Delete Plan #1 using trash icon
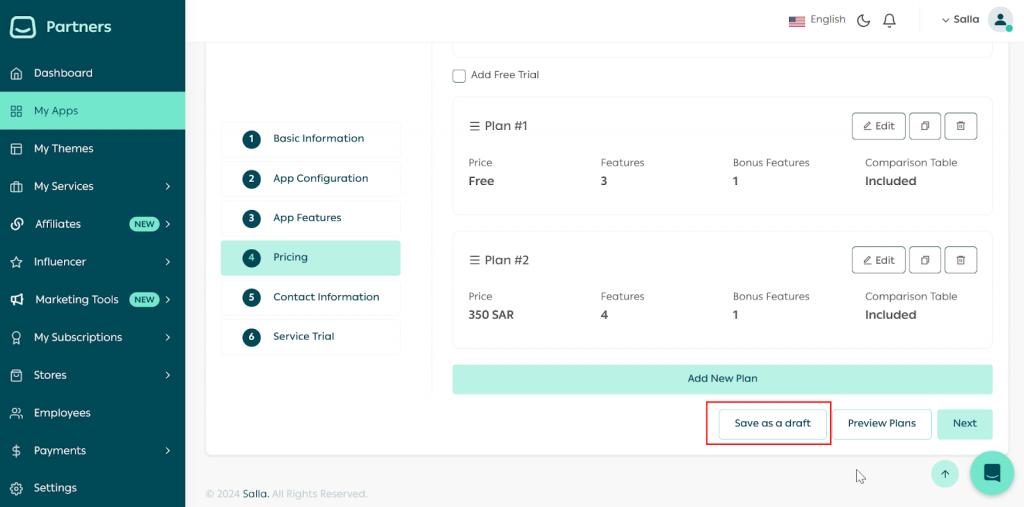The image size is (1024, 507). [x=960, y=126]
